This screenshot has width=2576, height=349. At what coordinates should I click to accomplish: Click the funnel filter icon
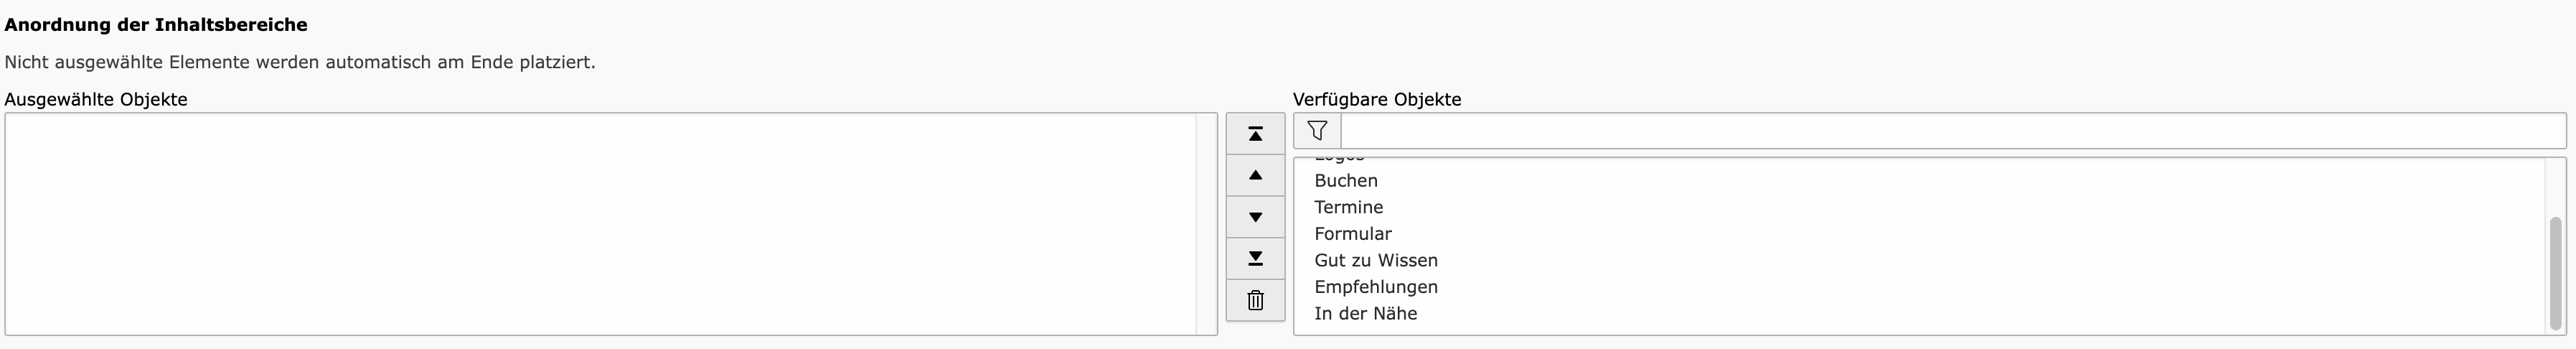(1317, 131)
